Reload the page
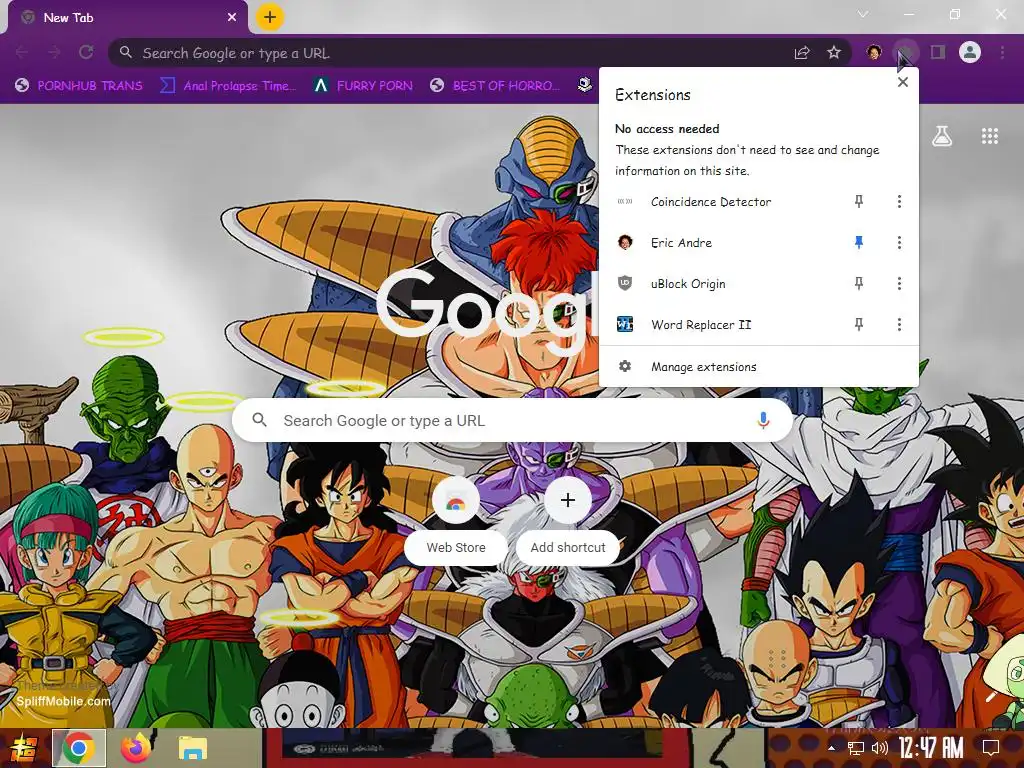The height and width of the screenshot is (768, 1024). coord(86,52)
